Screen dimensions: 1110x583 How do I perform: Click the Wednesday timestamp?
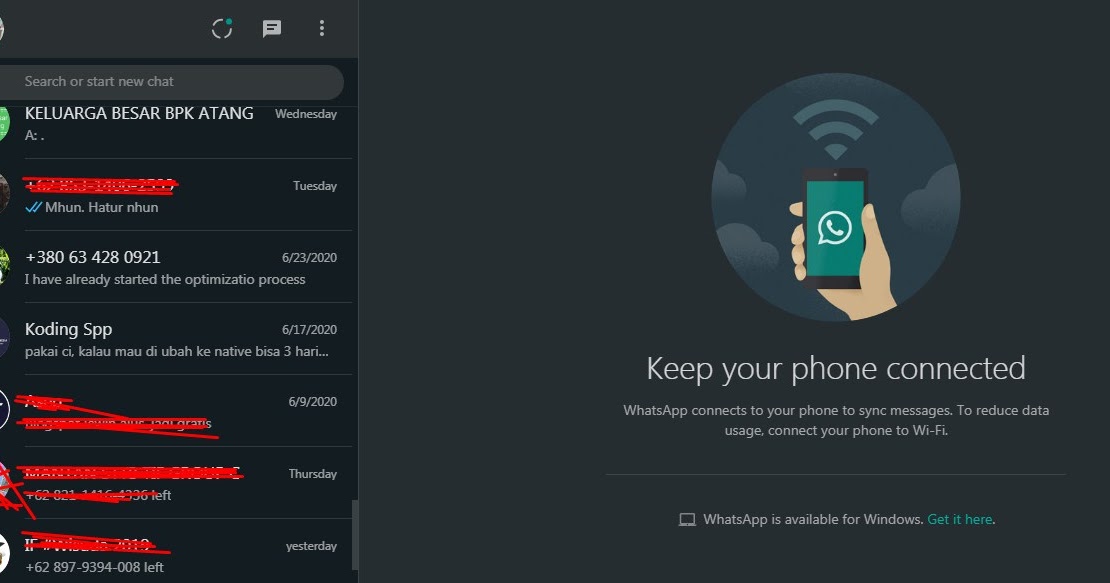(x=306, y=114)
